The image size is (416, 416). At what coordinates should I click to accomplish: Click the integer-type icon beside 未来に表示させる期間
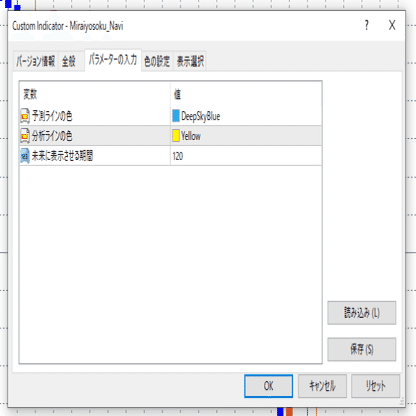(25, 156)
